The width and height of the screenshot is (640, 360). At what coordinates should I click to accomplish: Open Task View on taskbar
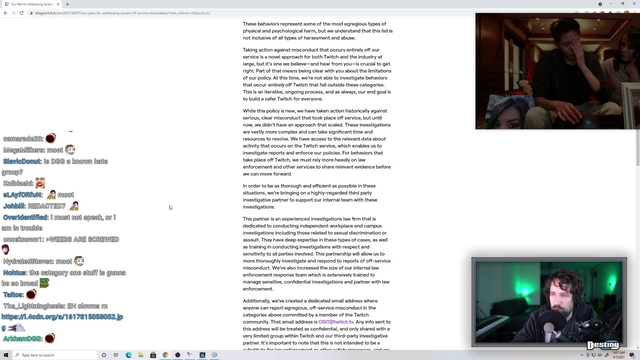[x=116, y=355]
